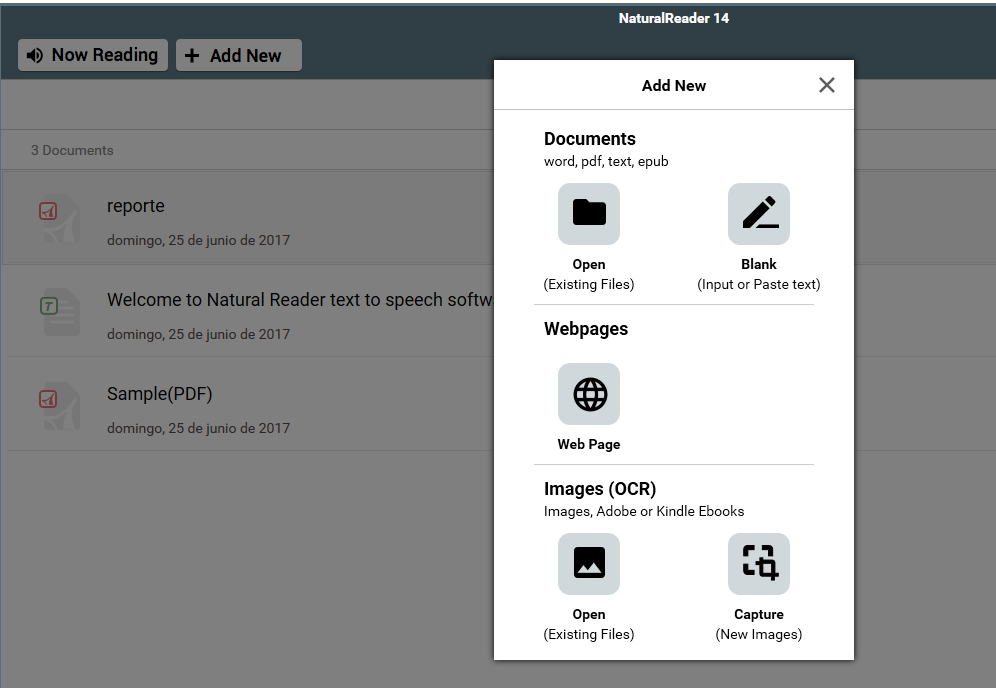This screenshot has height=688, width=996.
Task: Click the NaturalReader 14 window title
Action: click(x=673, y=18)
